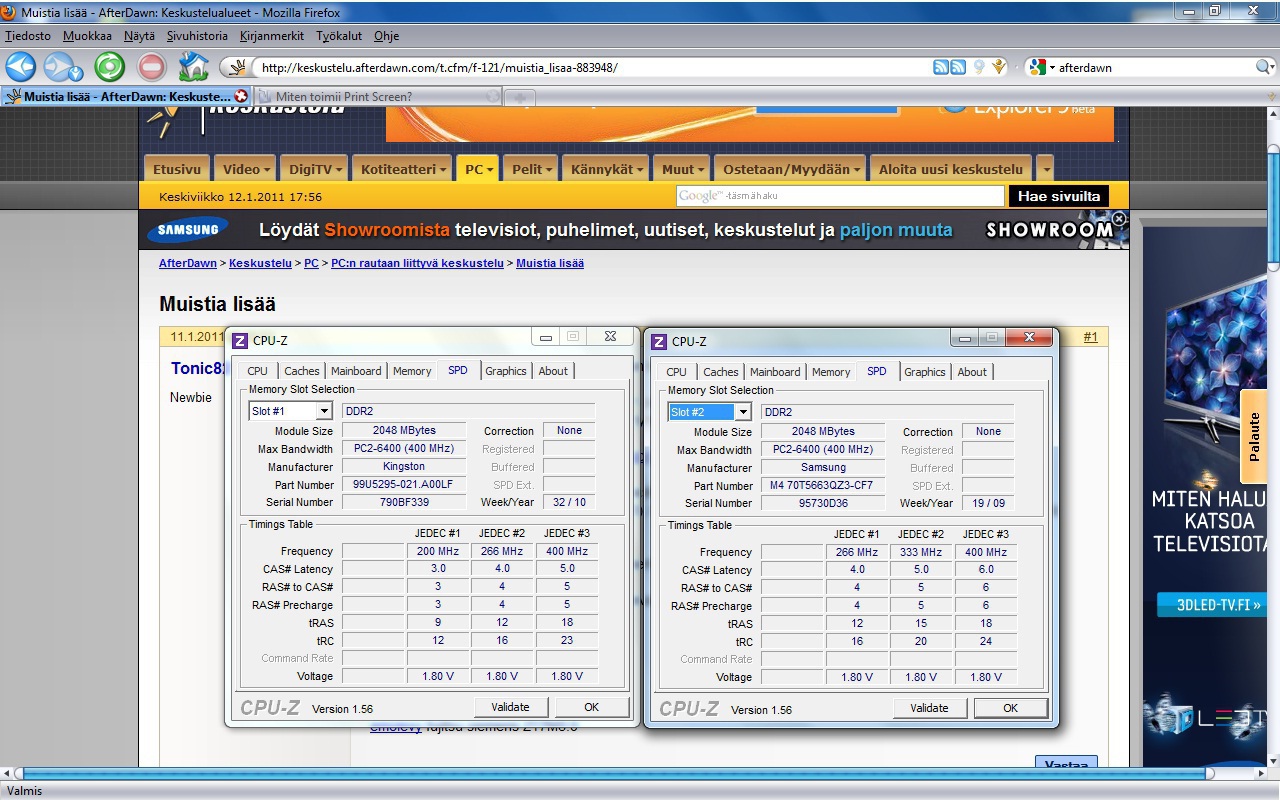The image size is (1280, 800).
Task: Click 'Samsung' manufacturer value in right window
Action: (x=823, y=467)
